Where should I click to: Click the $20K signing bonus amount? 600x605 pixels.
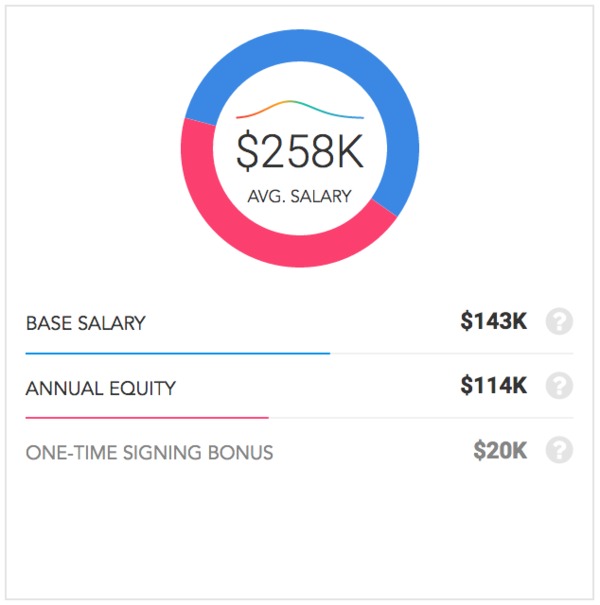pos(500,450)
